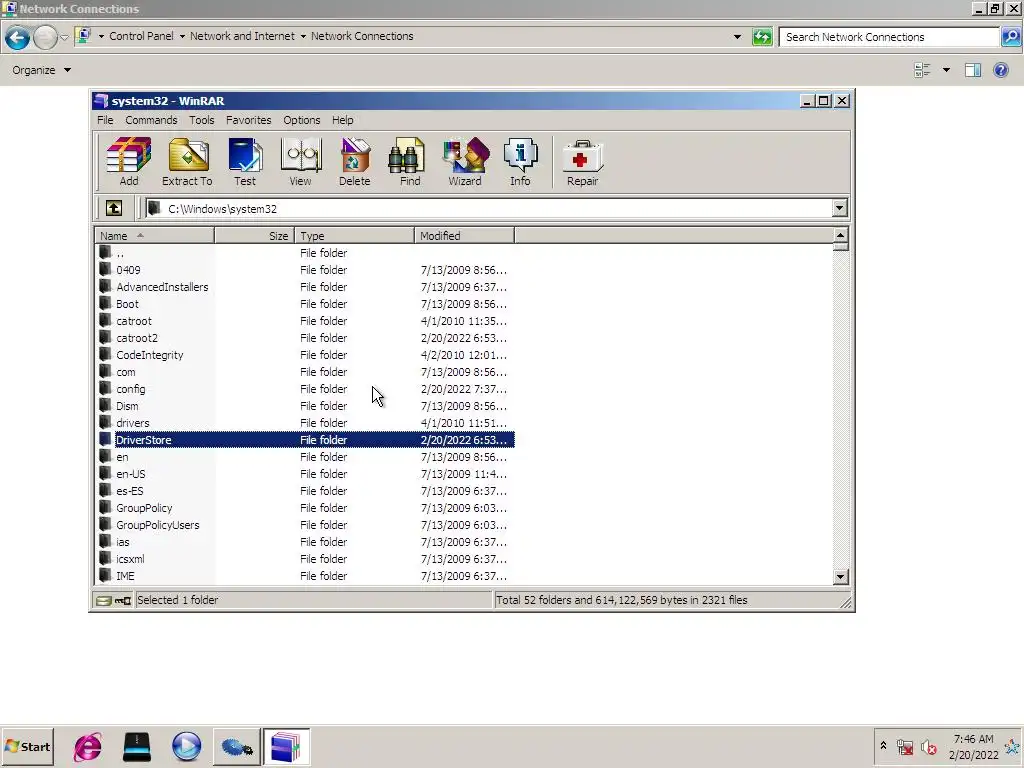Select the AdvancedInstallers folder
This screenshot has height=768, width=1024.
(x=305, y=287)
